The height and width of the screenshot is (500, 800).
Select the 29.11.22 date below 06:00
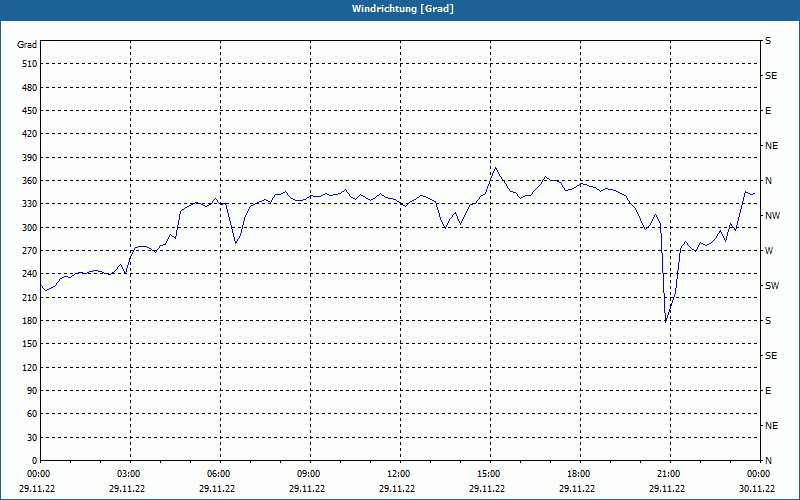pyautogui.click(x=217, y=489)
